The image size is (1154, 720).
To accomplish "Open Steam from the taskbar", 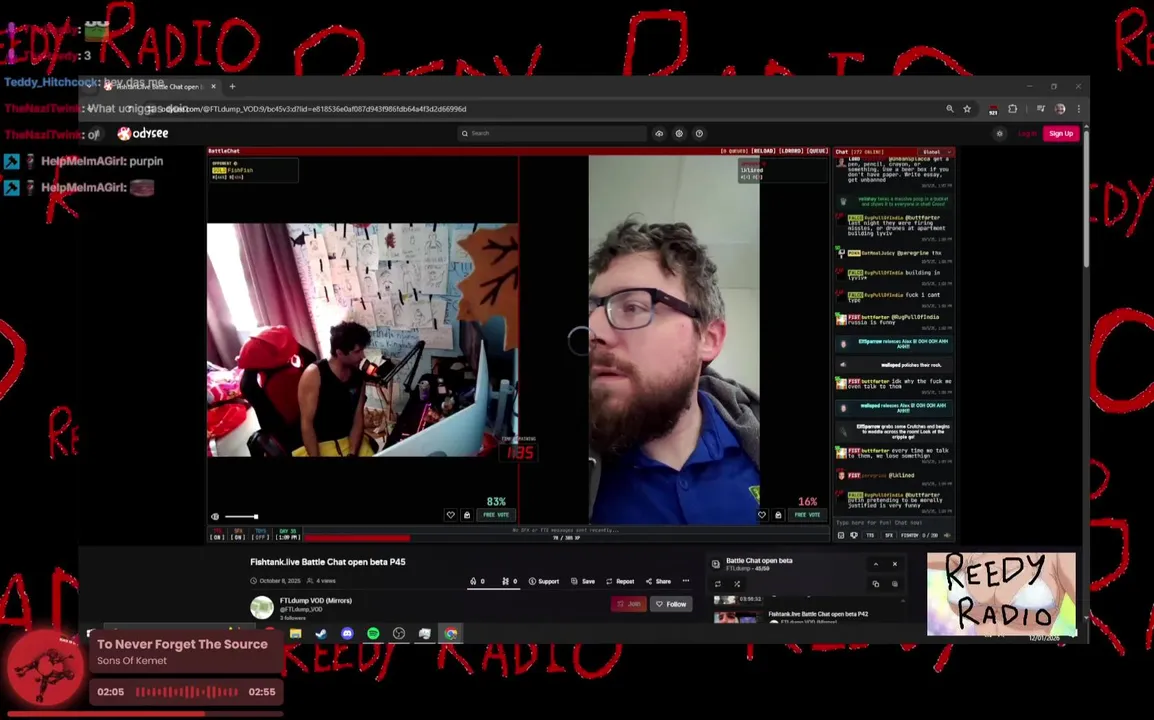I will tap(322, 633).
